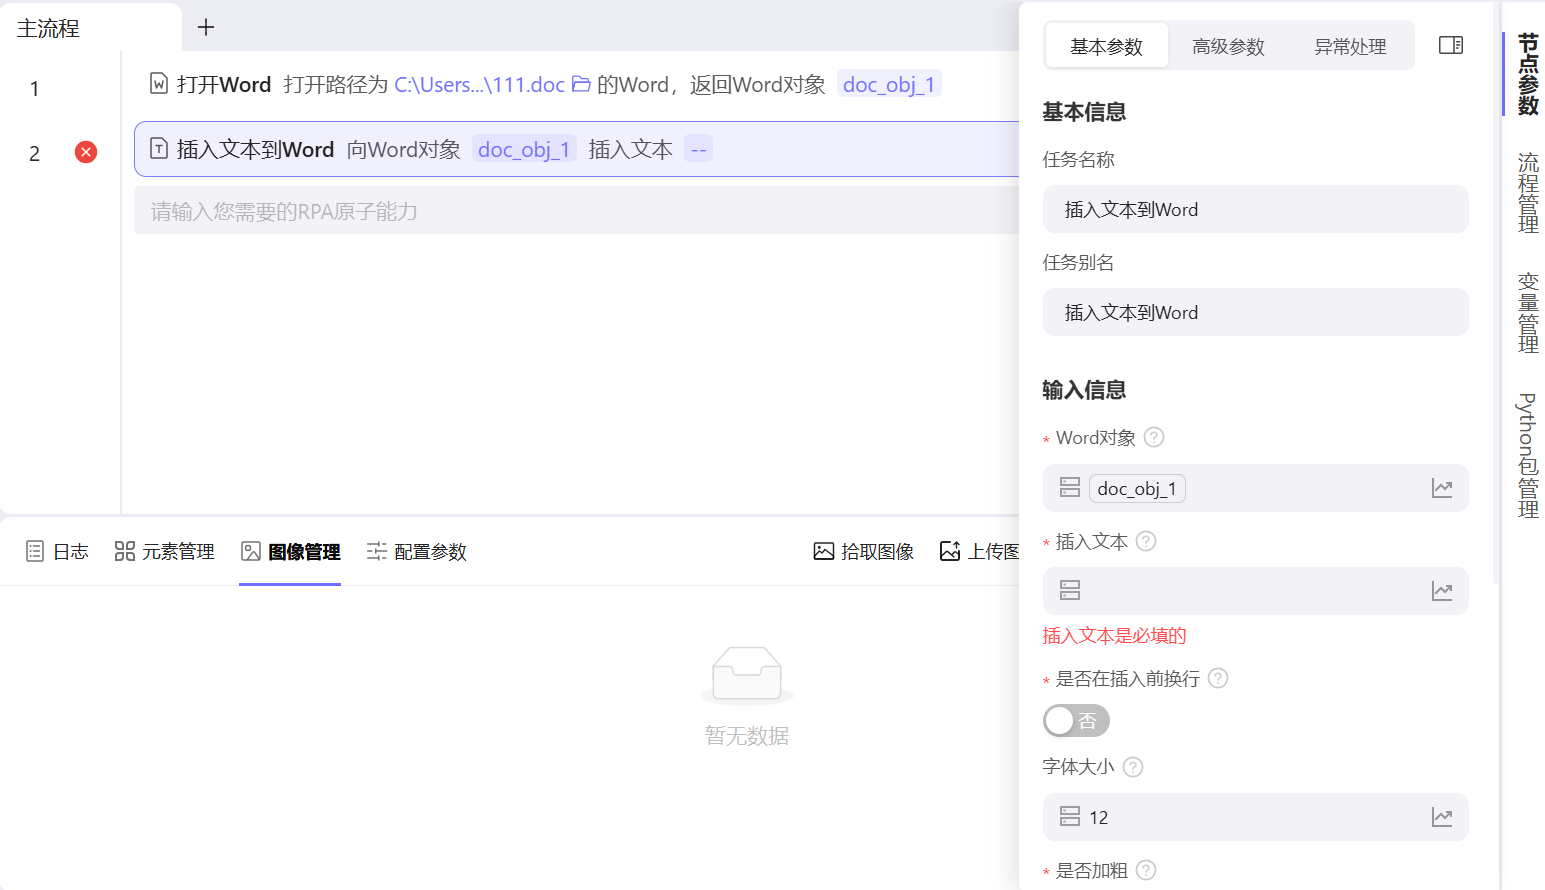The image size is (1545, 890).
Task: Click the 插入文本 input field
Action: (x=1250, y=591)
